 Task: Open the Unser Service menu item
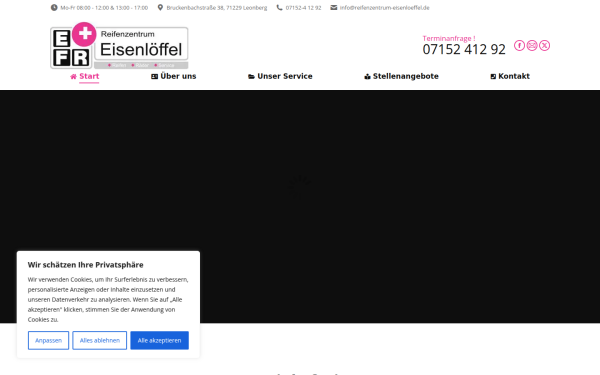point(285,76)
